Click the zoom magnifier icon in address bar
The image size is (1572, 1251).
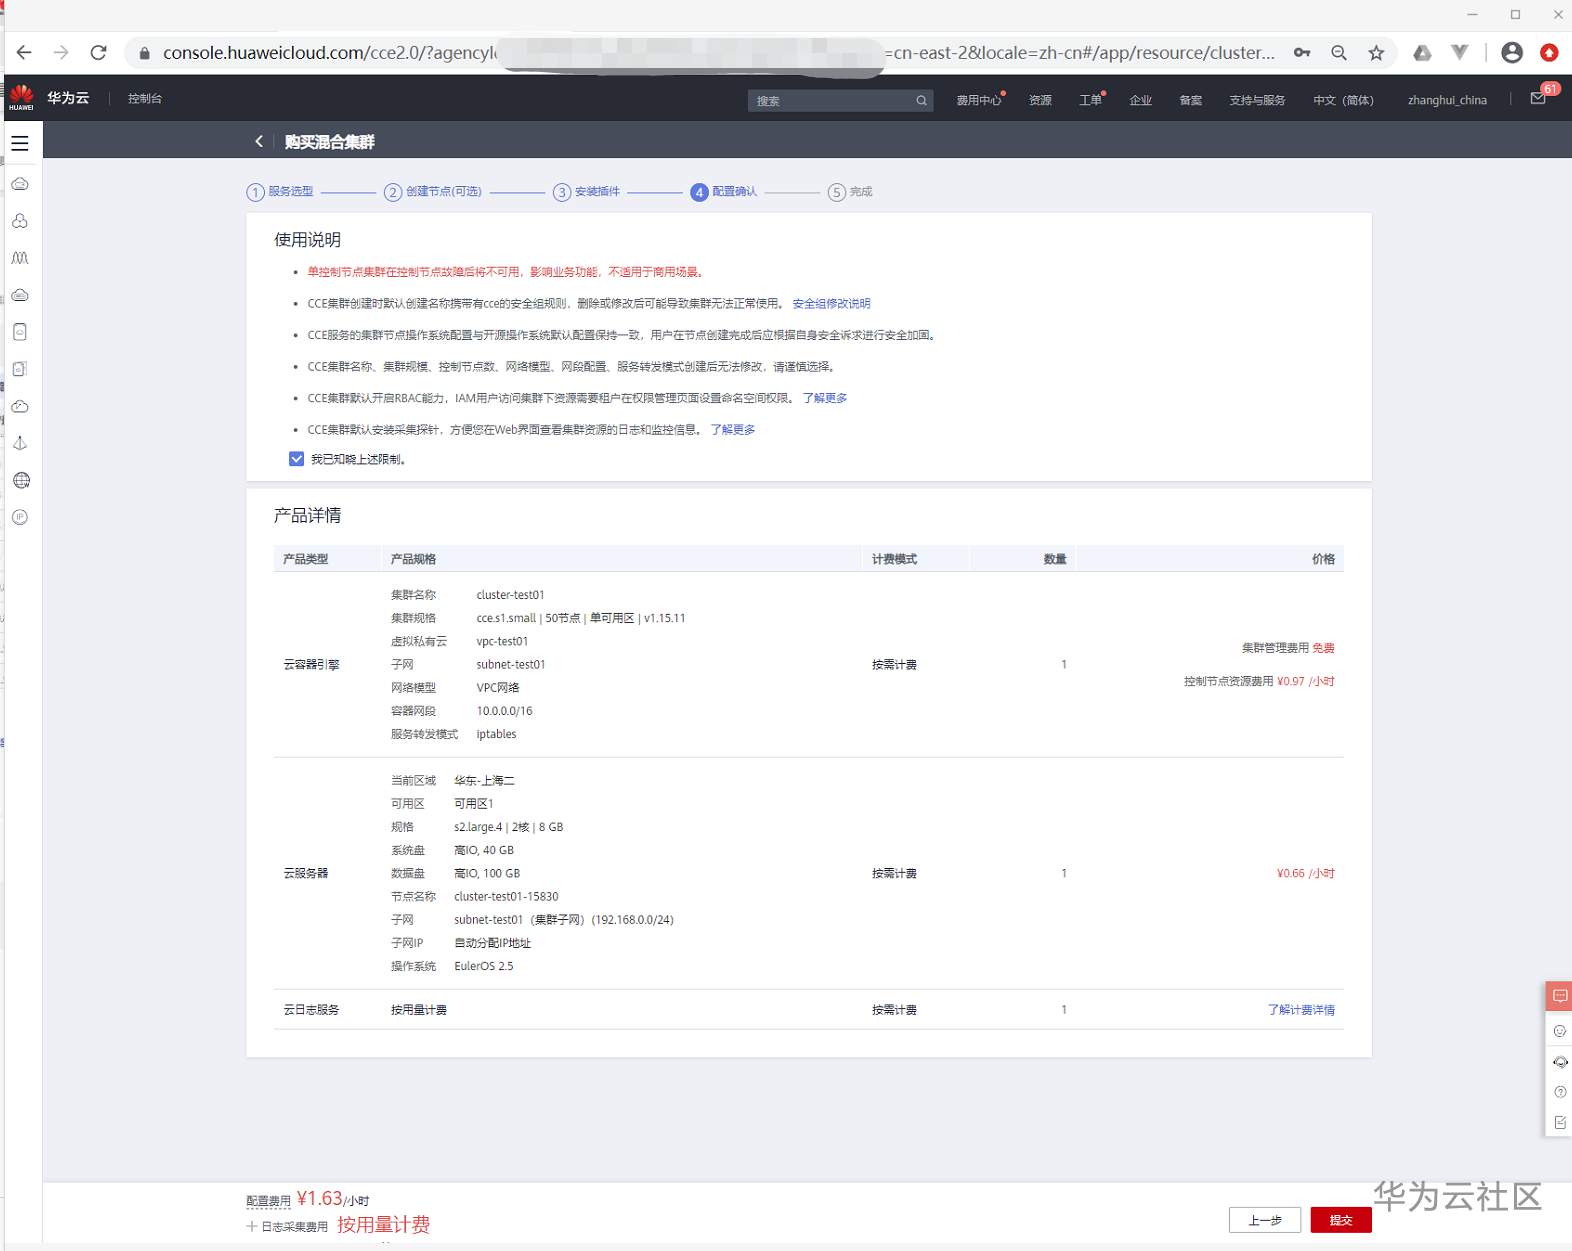(1339, 52)
